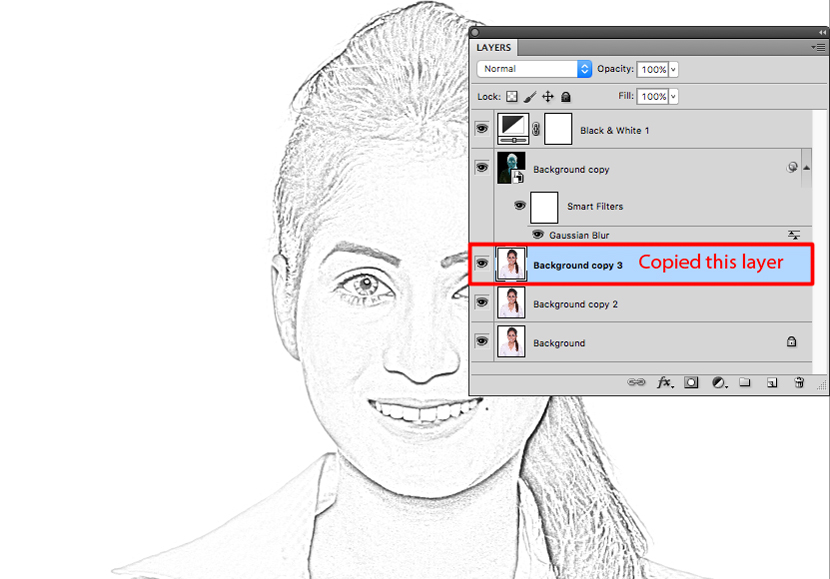Screen dimensions: 830x579
Task: Click the Fill percentage field
Action: tap(653, 97)
